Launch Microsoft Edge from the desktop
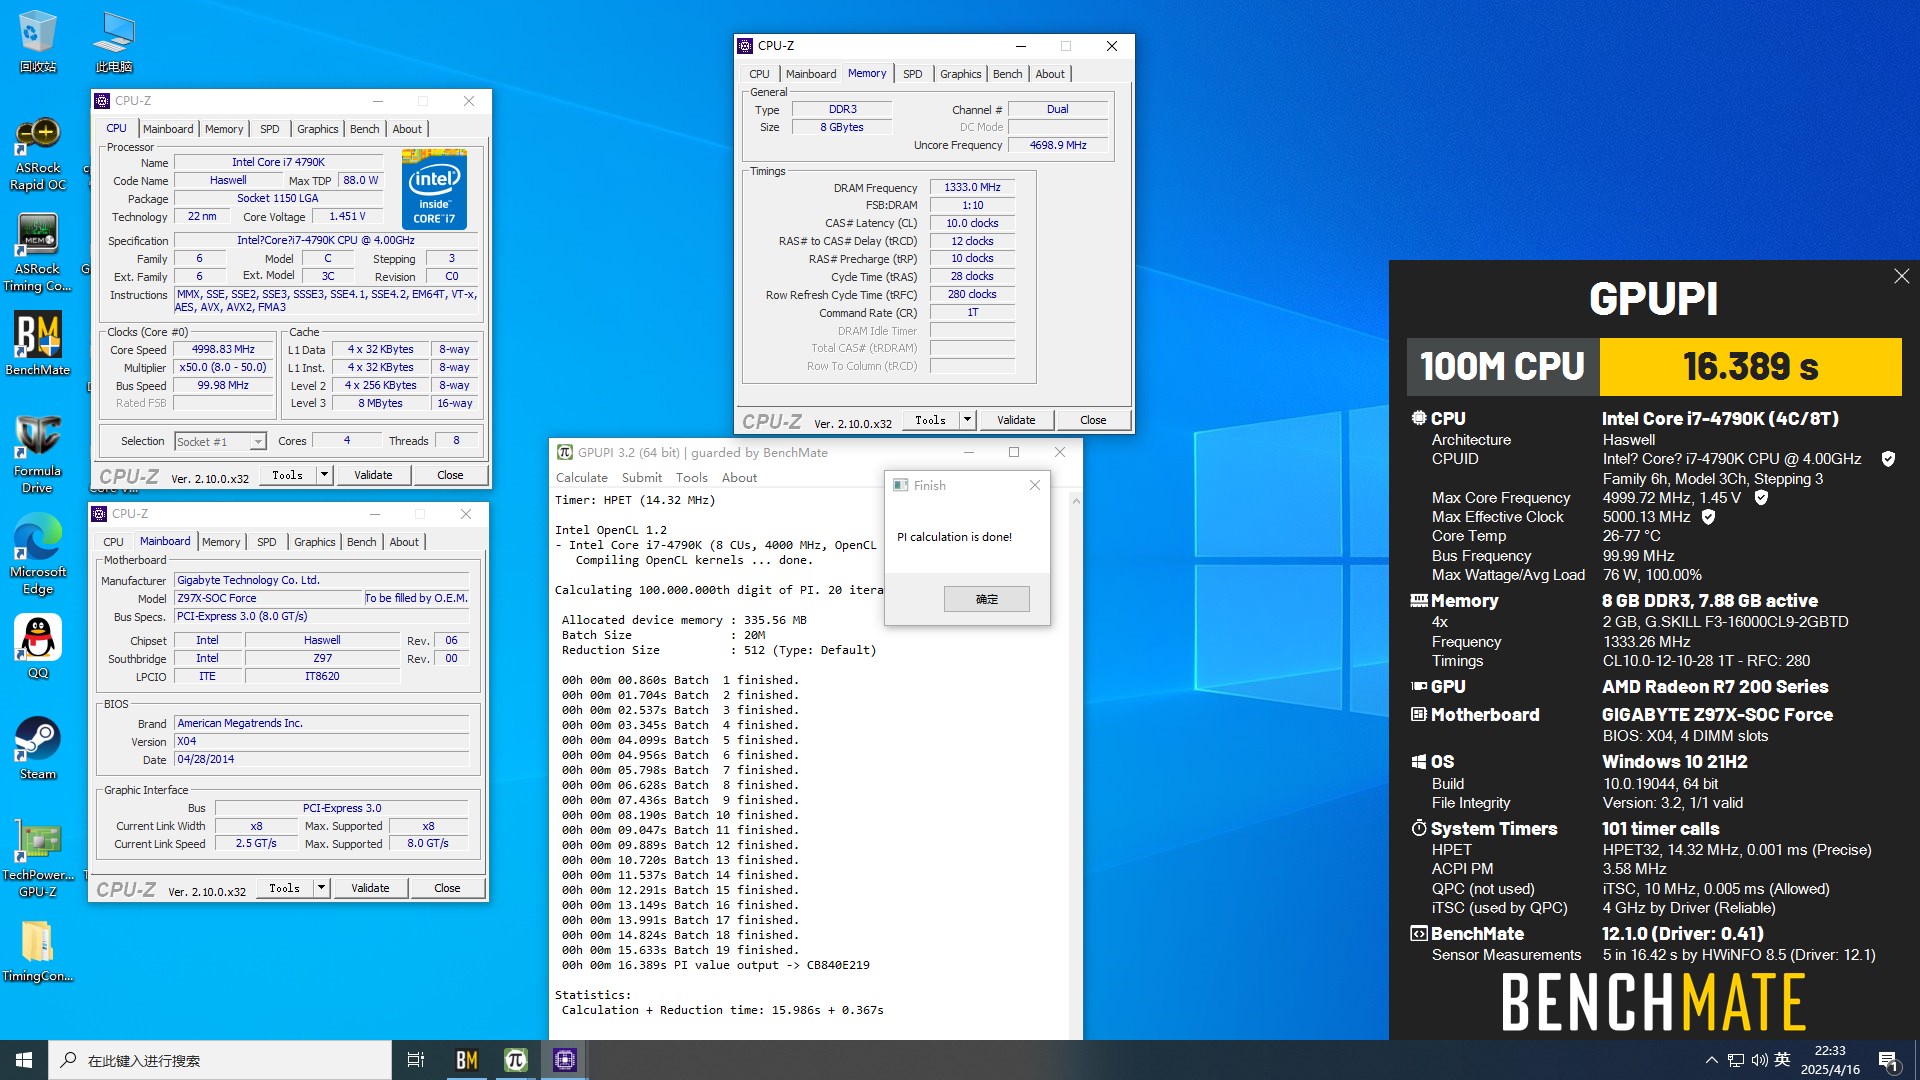1920x1080 pixels. point(38,556)
